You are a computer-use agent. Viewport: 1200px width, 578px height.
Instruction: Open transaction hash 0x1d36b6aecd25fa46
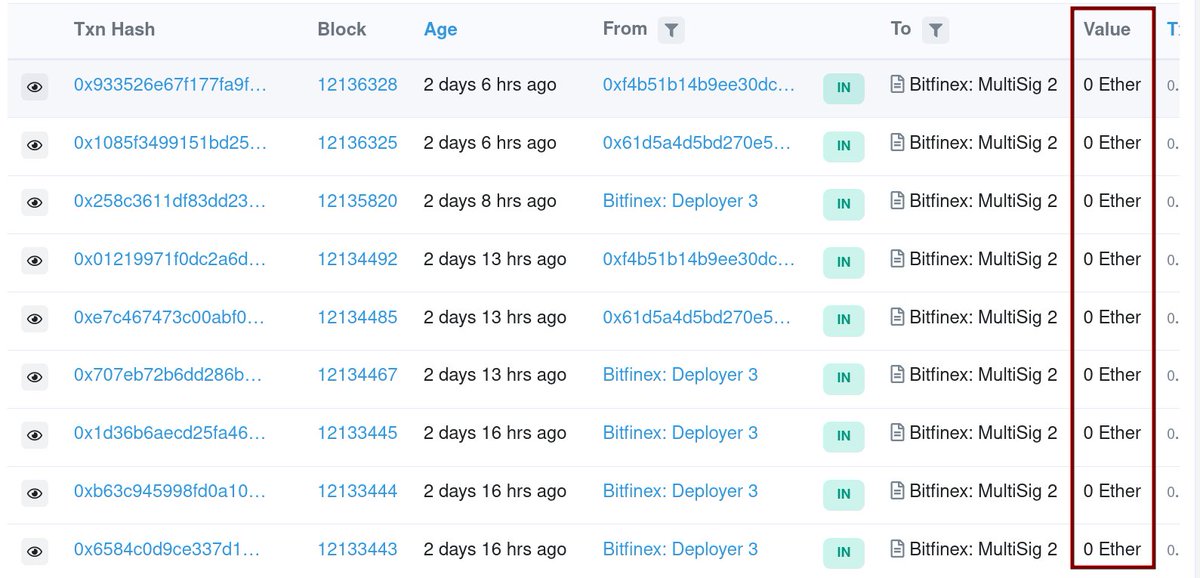pos(170,433)
